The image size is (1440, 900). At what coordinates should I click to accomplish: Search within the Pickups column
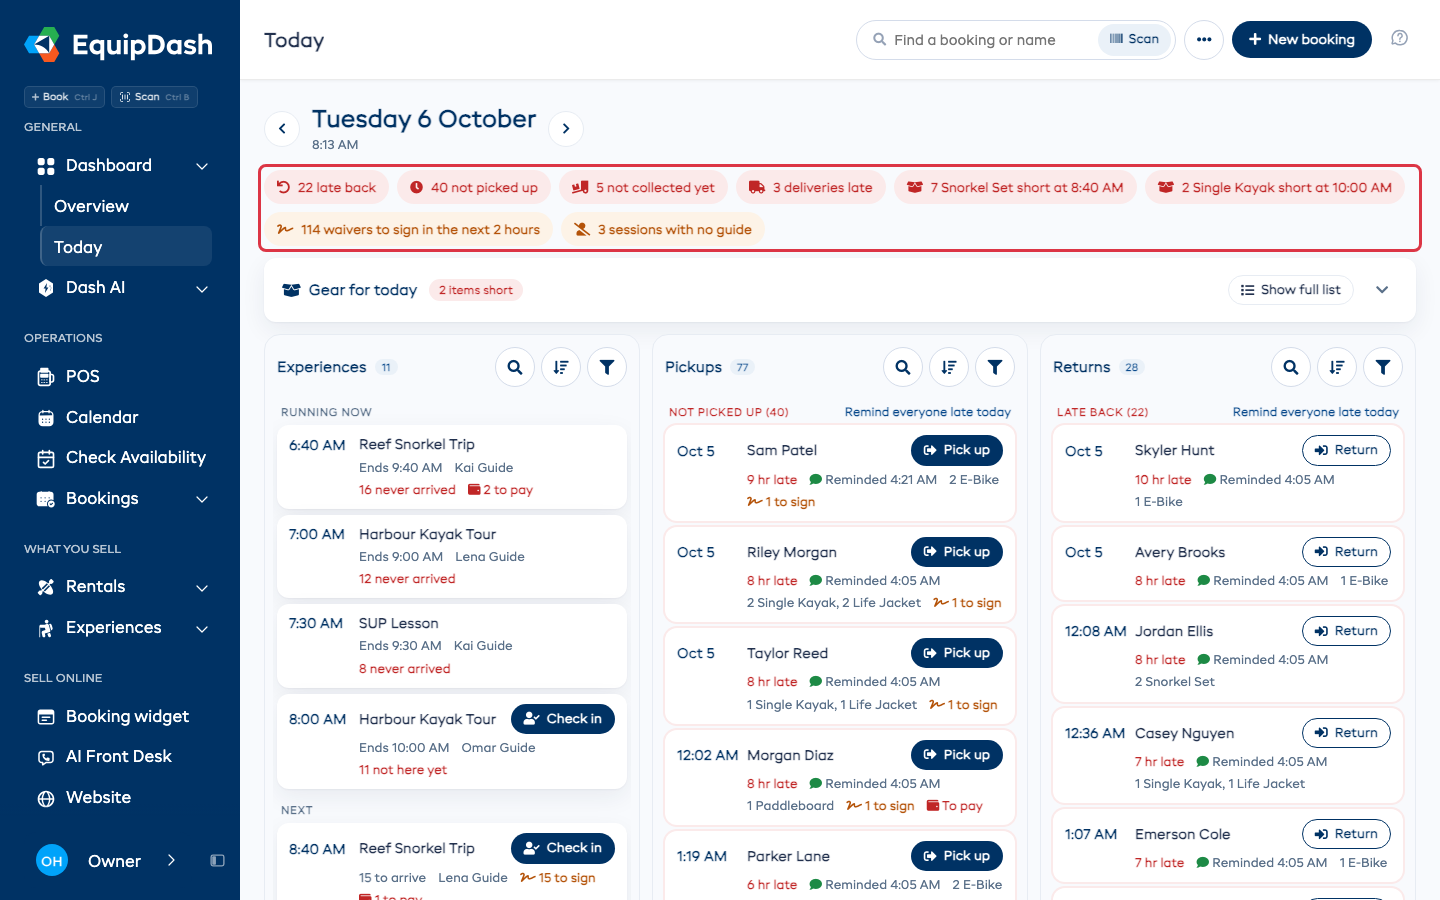[x=903, y=367]
